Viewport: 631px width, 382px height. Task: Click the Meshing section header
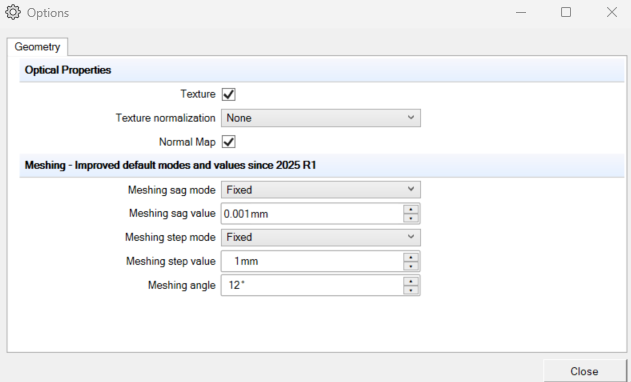[322, 165]
